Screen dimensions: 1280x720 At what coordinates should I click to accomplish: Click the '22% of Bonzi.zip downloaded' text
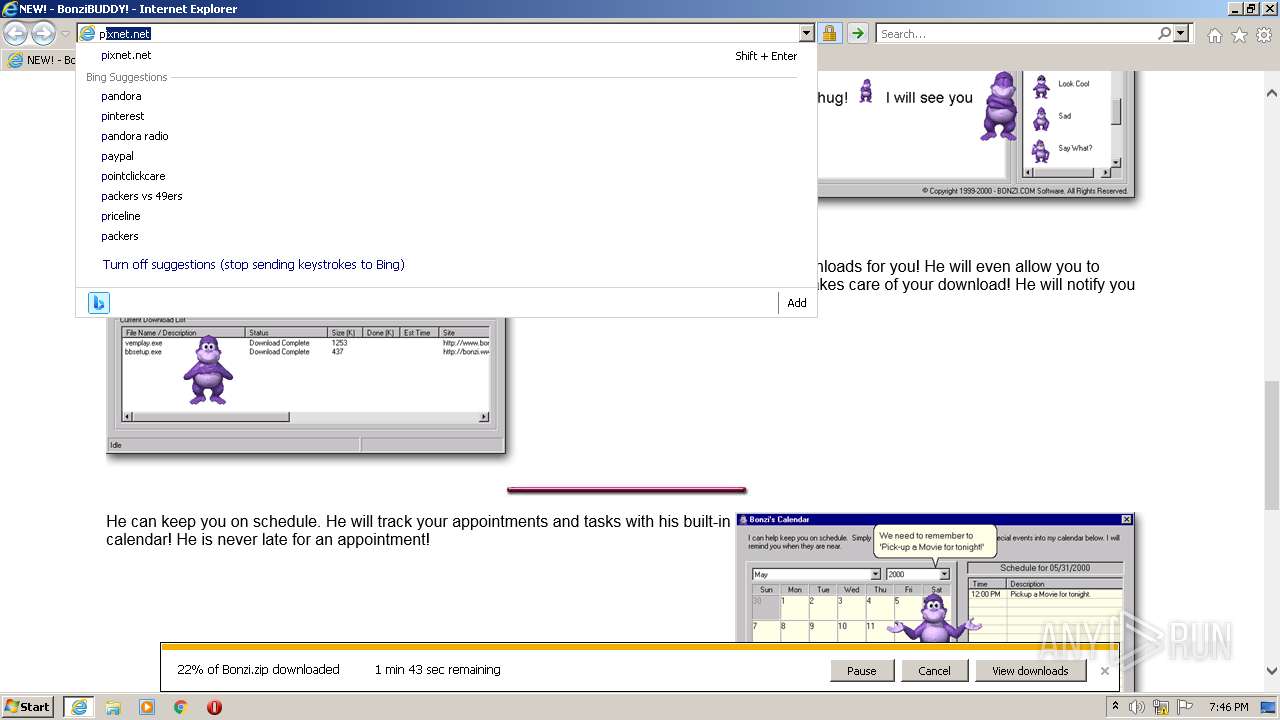[258, 670]
